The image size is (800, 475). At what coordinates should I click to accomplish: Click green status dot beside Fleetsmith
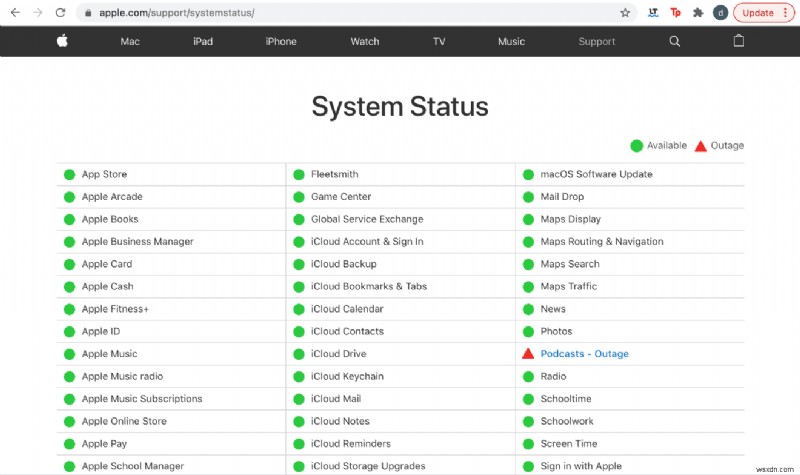(299, 174)
